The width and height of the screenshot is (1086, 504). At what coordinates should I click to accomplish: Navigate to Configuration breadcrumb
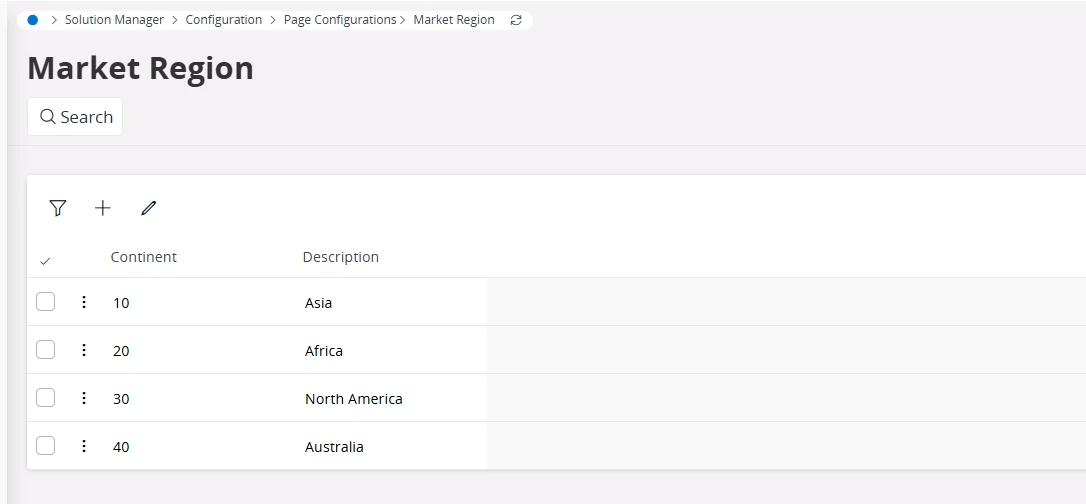pyautogui.click(x=224, y=20)
